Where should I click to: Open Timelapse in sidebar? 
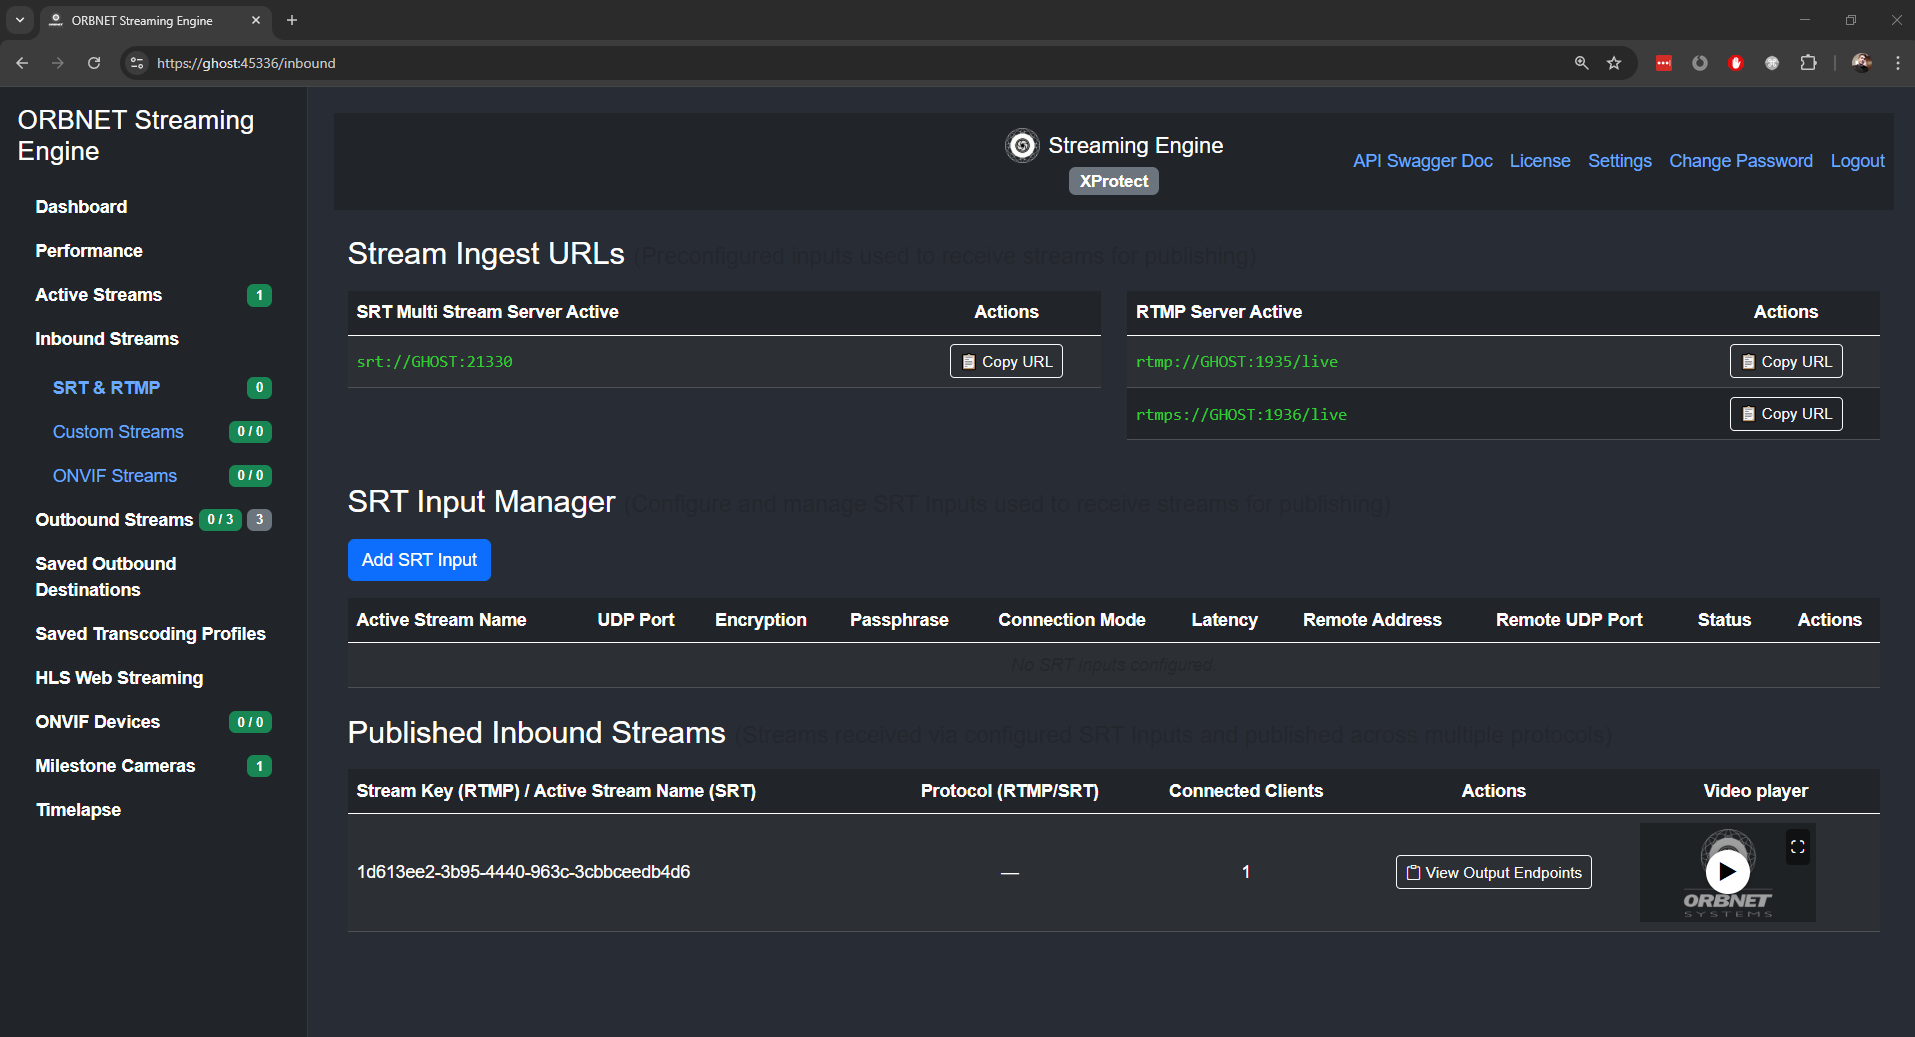(x=78, y=810)
